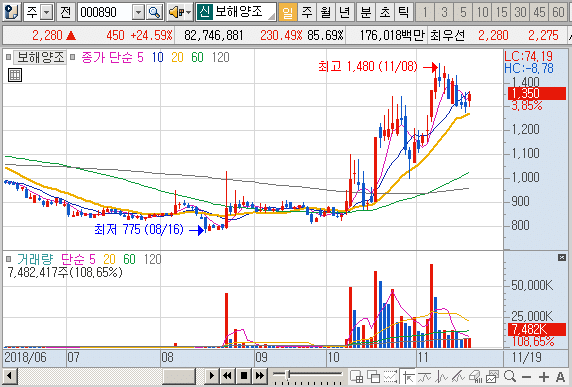
Task: Click the stop button
Action: tap(244, 376)
